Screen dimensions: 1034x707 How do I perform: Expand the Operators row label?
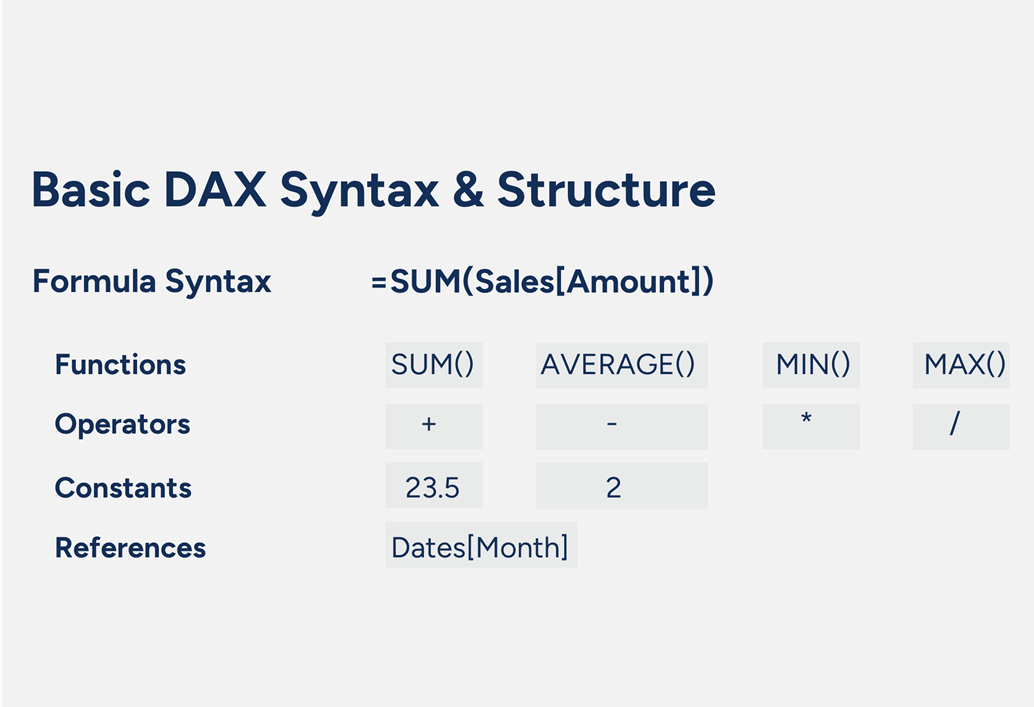[122, 425]
